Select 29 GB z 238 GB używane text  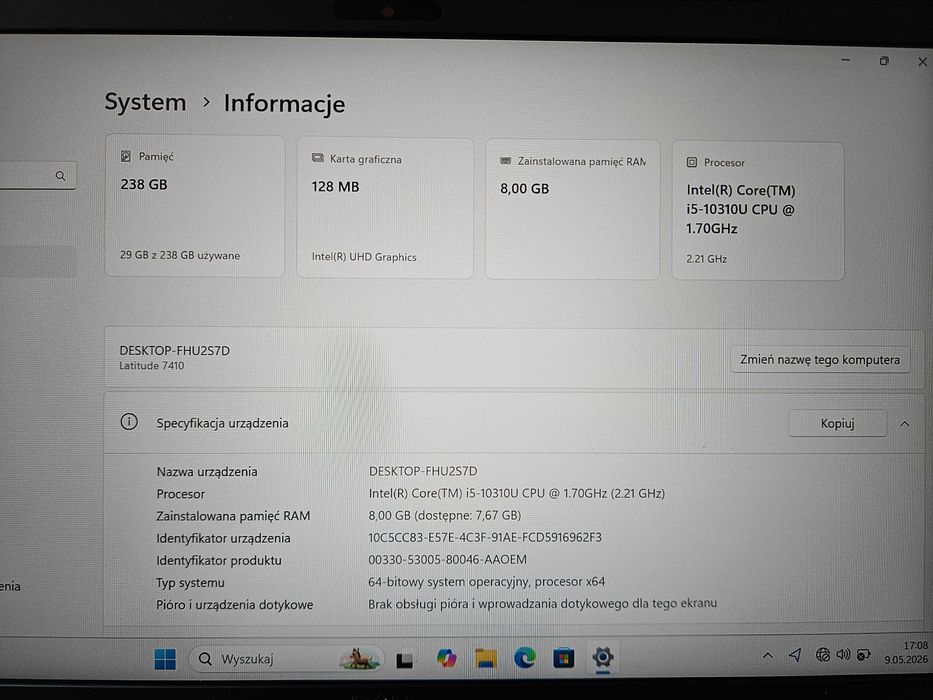[x=180, y=255]
